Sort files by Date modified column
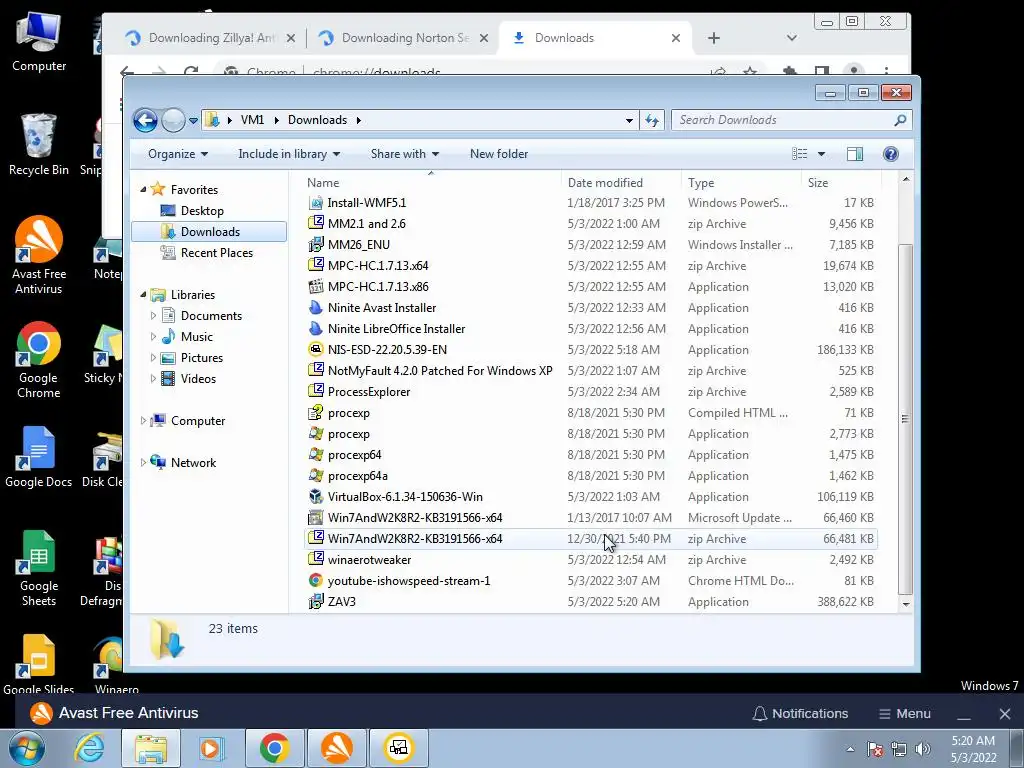 tap(620, 183)
